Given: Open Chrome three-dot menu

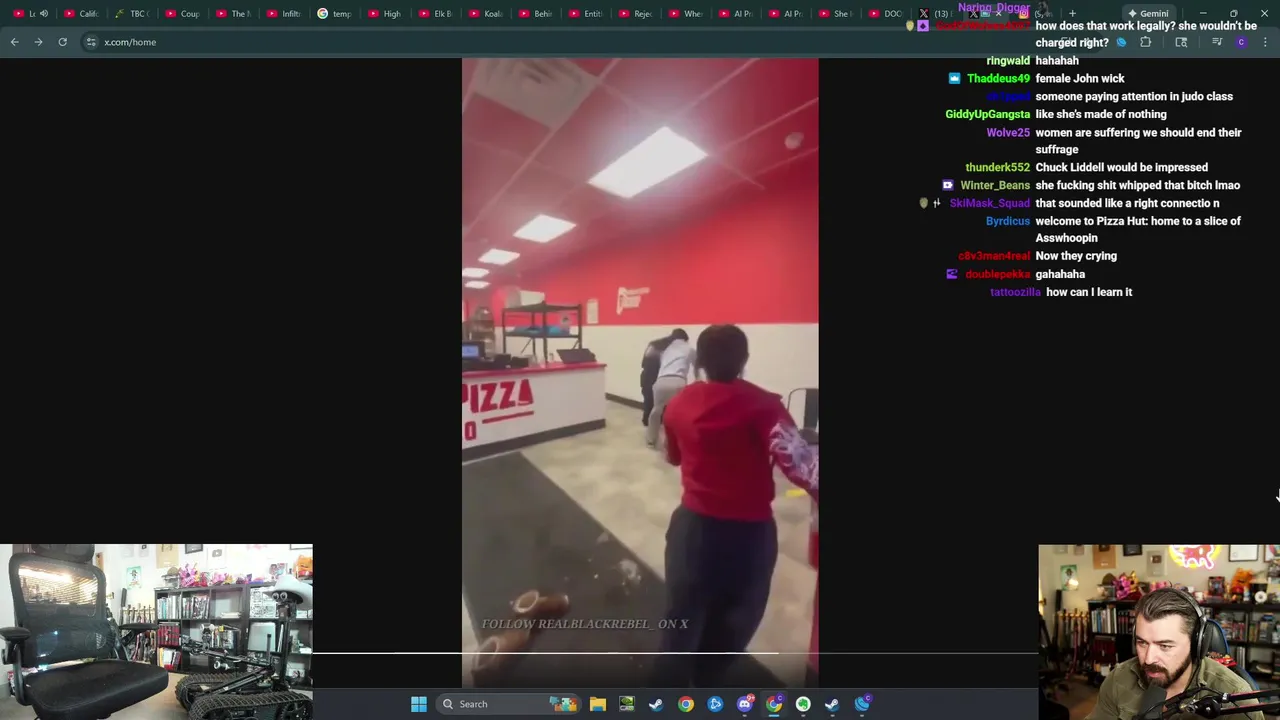Looking at the screenshot, I should pyautogui.click(x=1265, y=42).
